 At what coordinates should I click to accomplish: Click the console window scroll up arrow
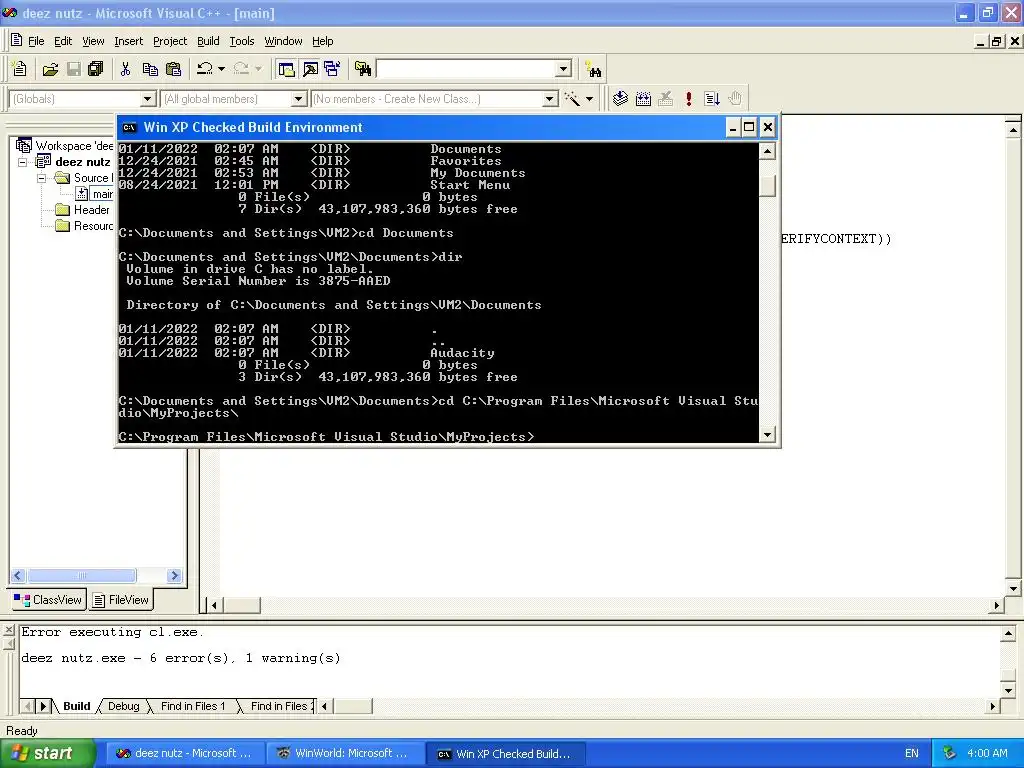click(767, 152)
